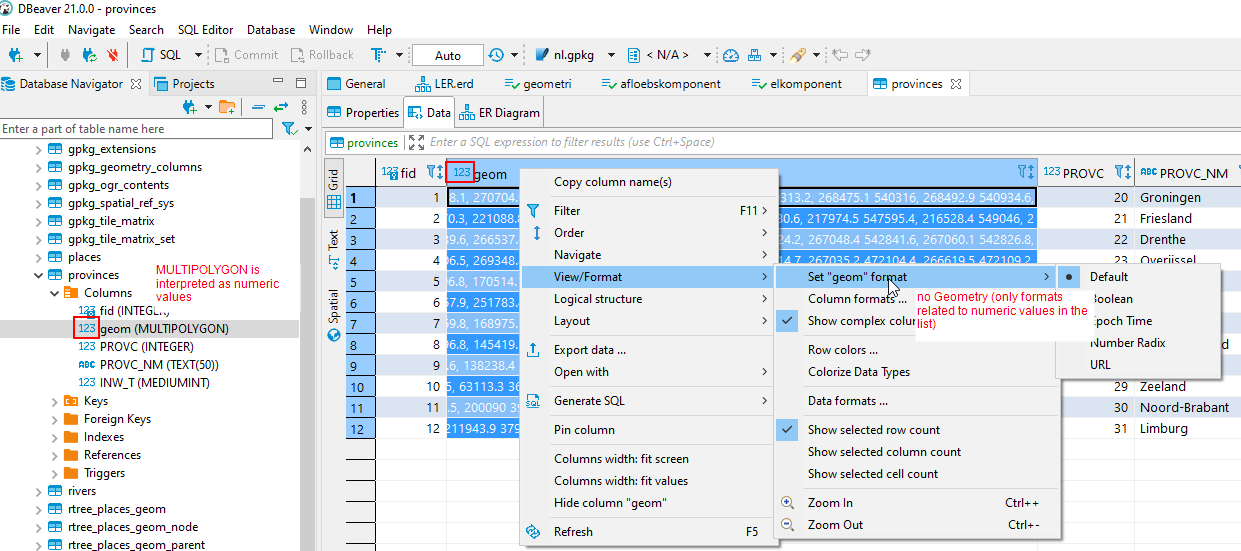
Task: Open the Filter submenu
Action: (x=649, y=211)
